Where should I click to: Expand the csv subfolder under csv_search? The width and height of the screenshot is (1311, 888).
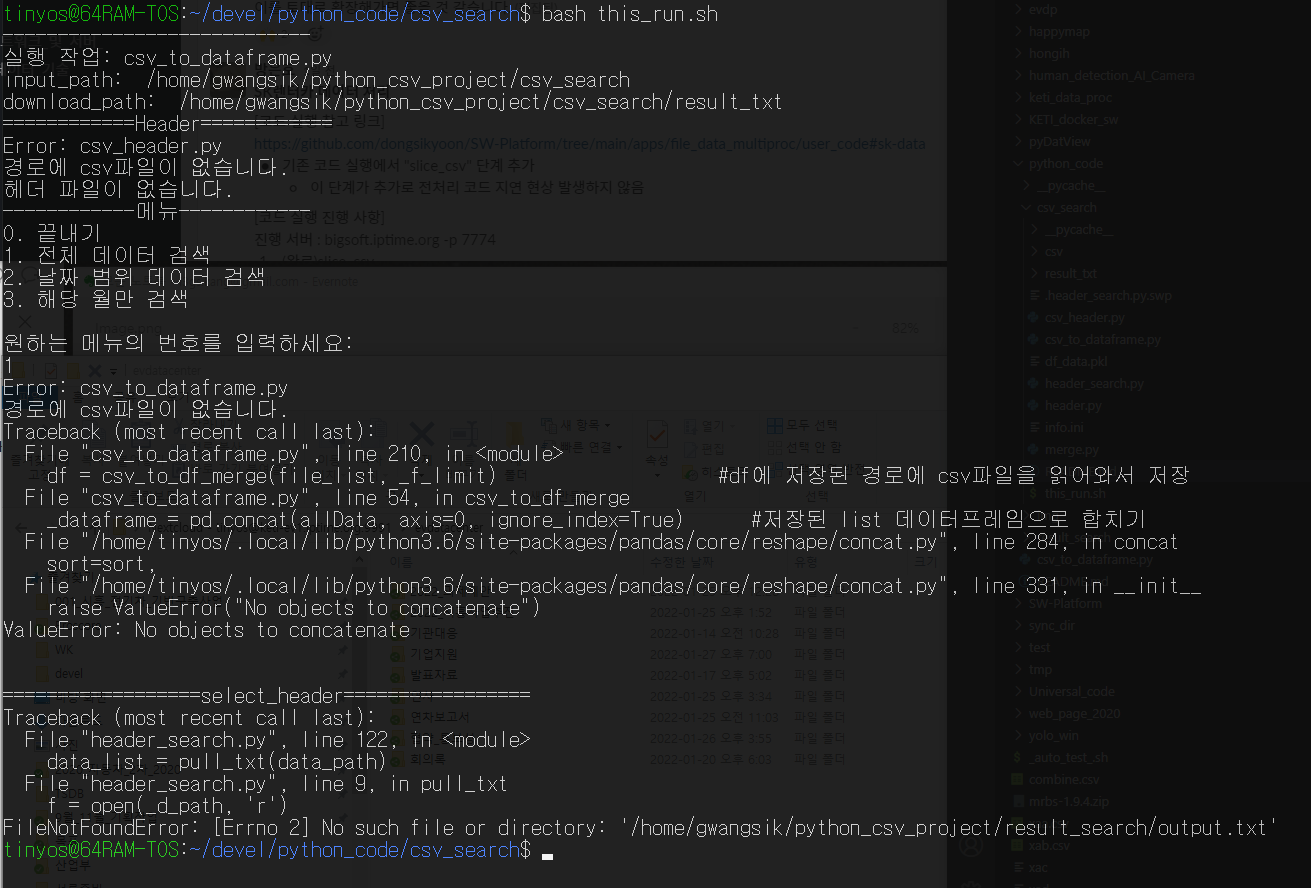tap(1035, 251)
